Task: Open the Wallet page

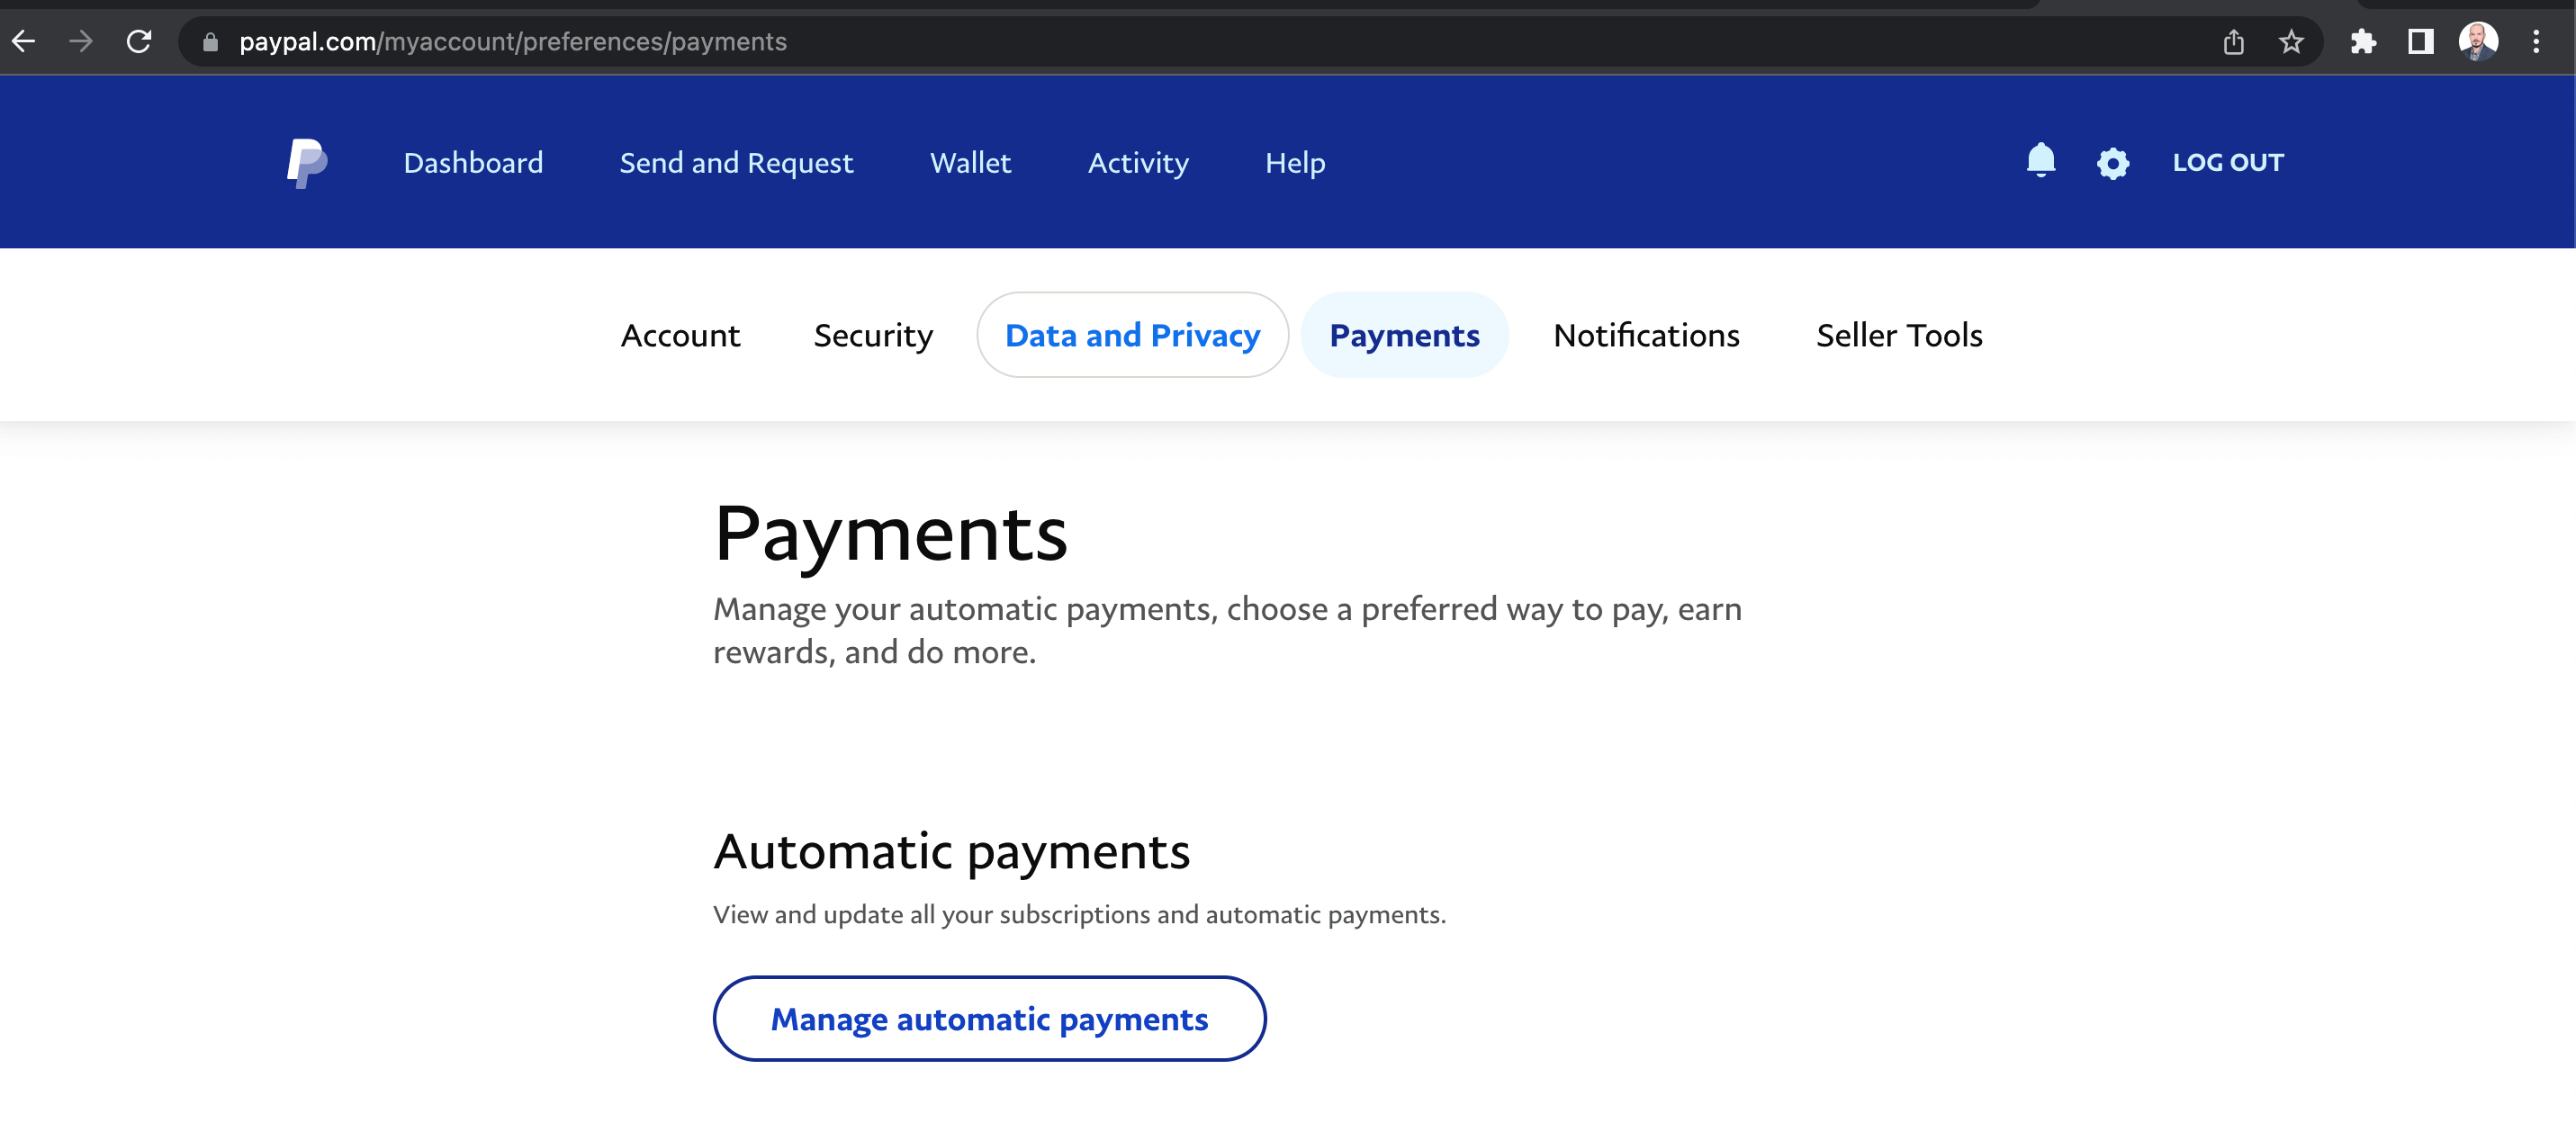Action: pos(970,163)
